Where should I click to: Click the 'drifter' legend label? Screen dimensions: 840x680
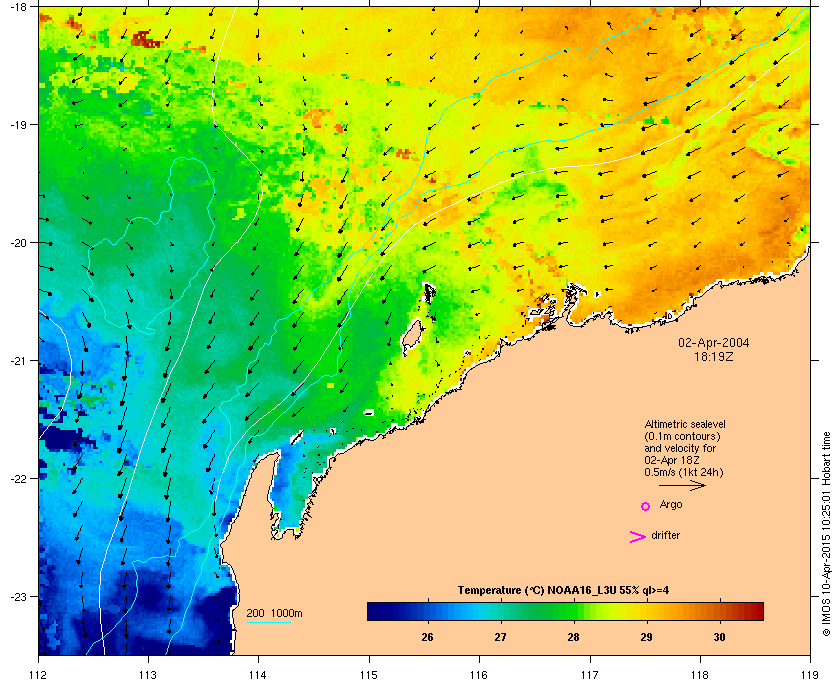coord(666,535)
